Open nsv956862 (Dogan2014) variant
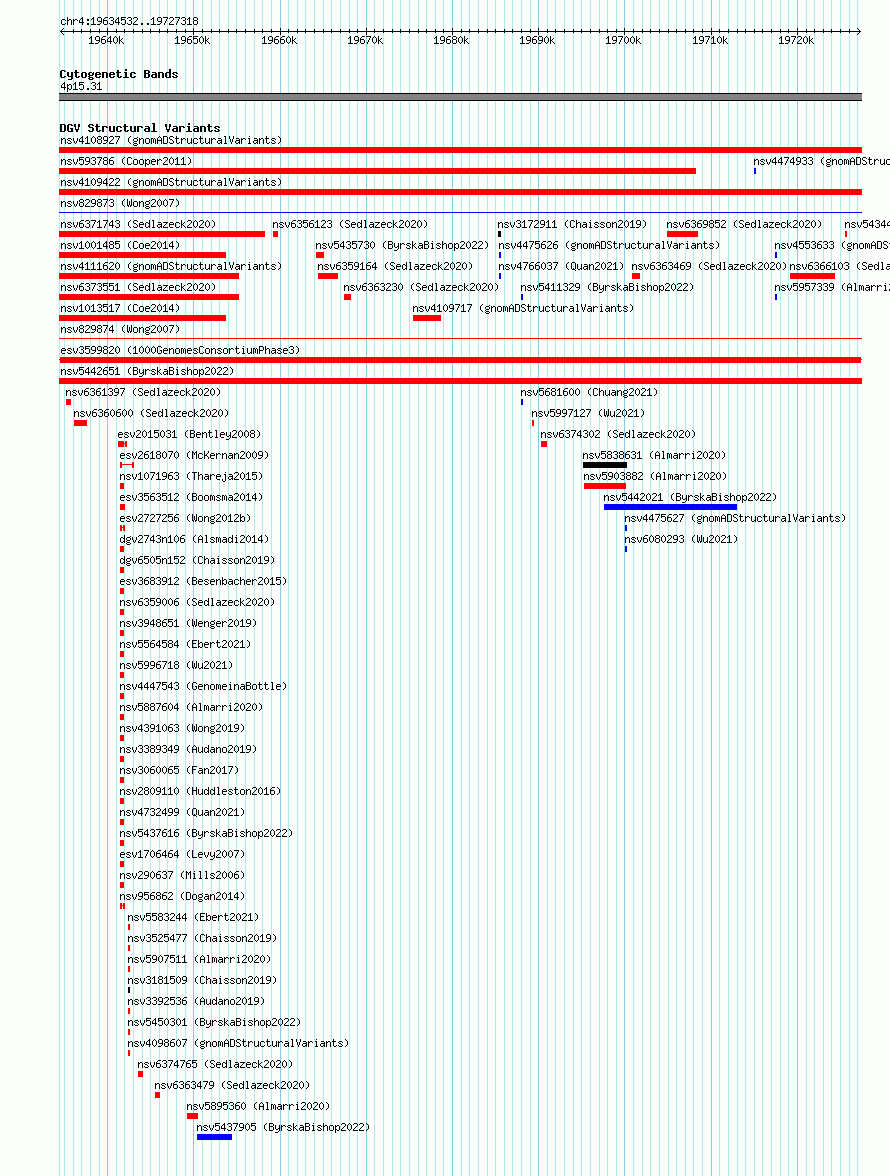 pyautogui.click(x=182, y=896)
